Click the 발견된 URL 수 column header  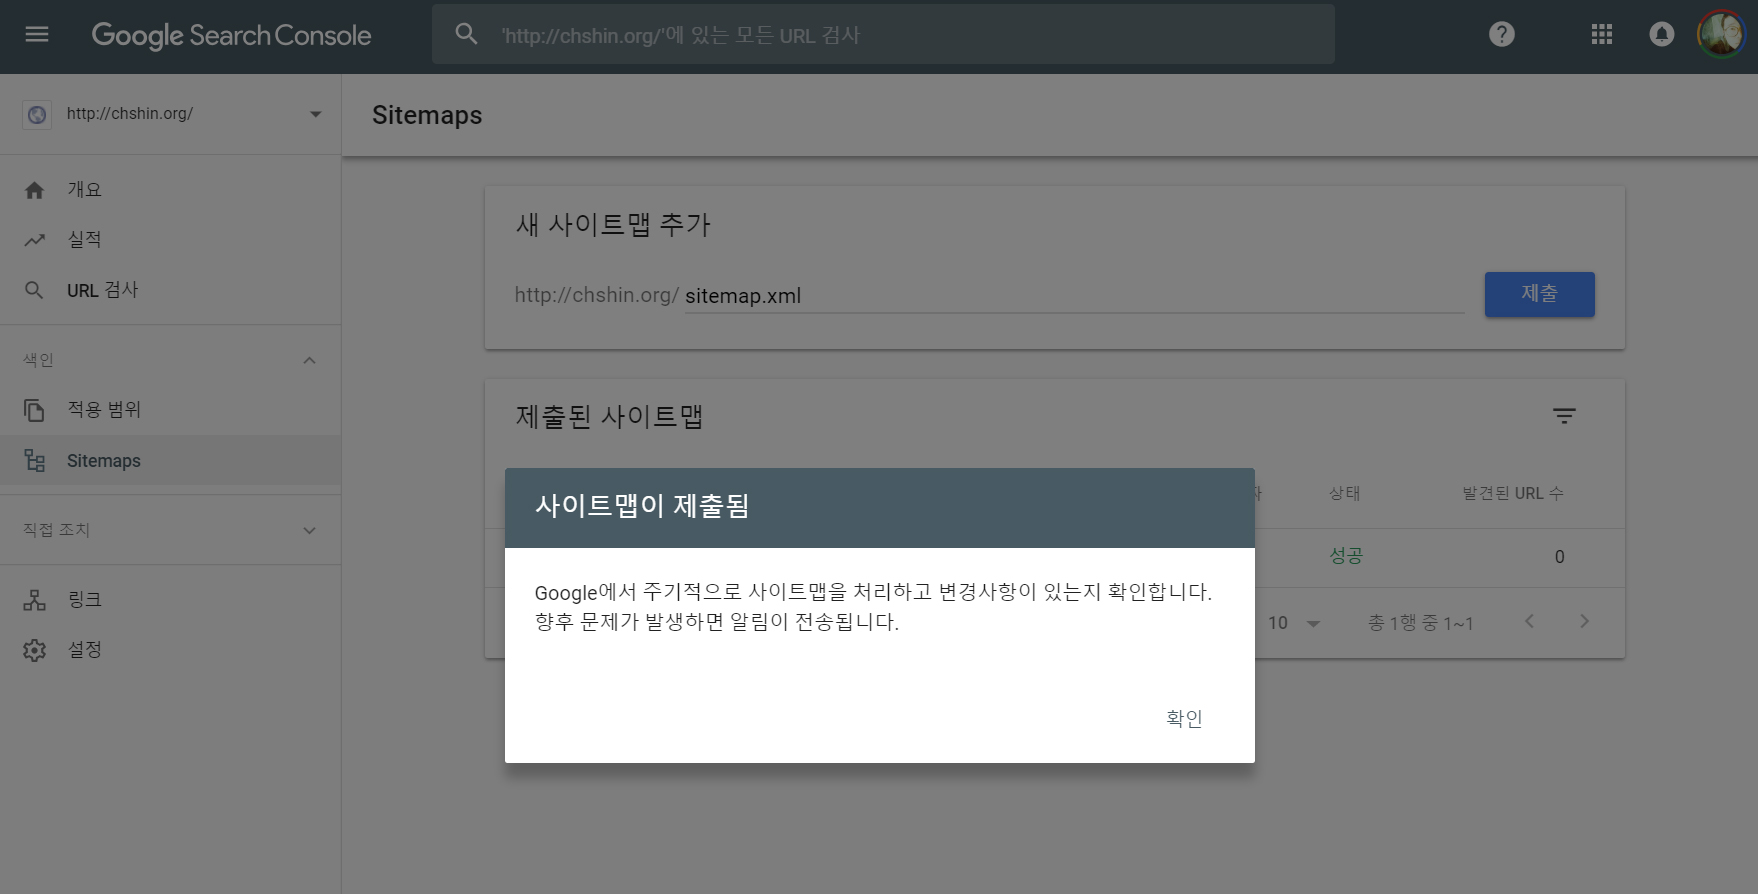1512,493
